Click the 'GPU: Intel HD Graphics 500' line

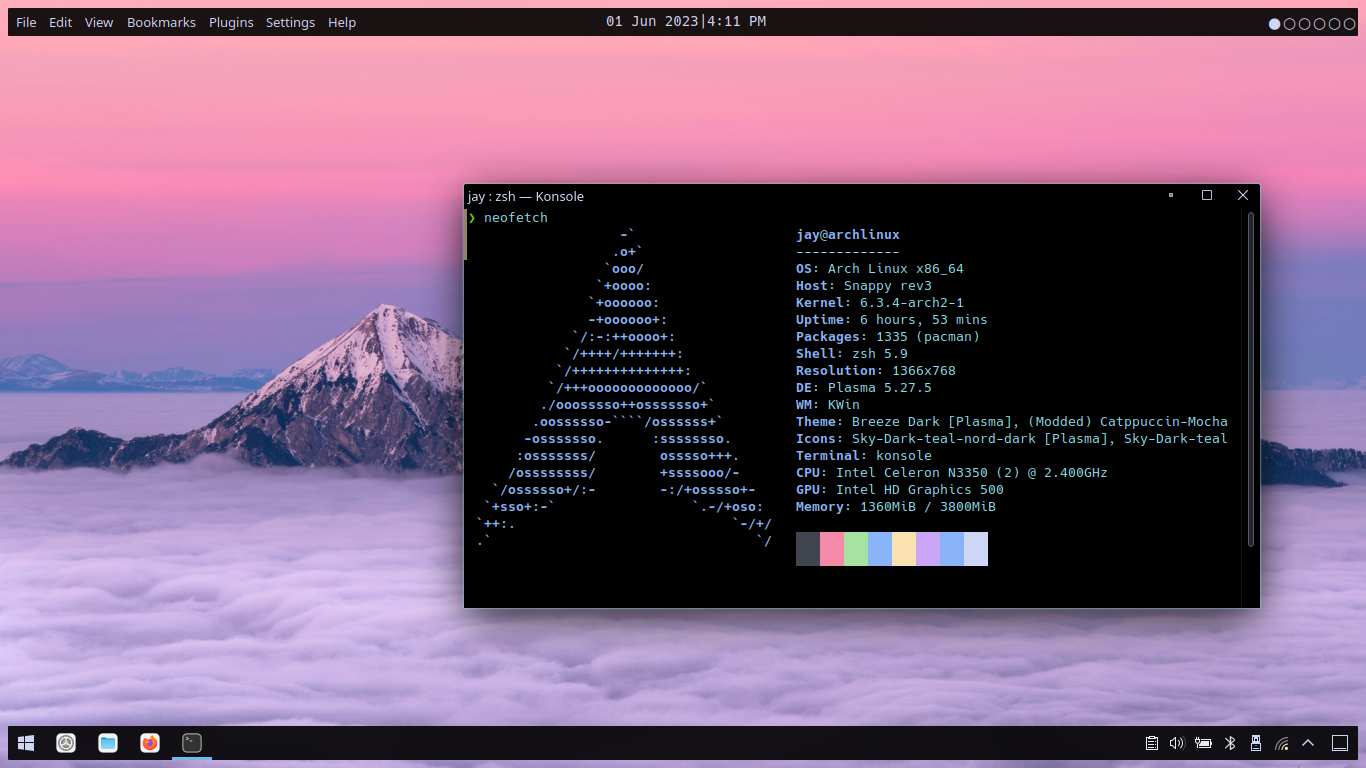(900, 490)
